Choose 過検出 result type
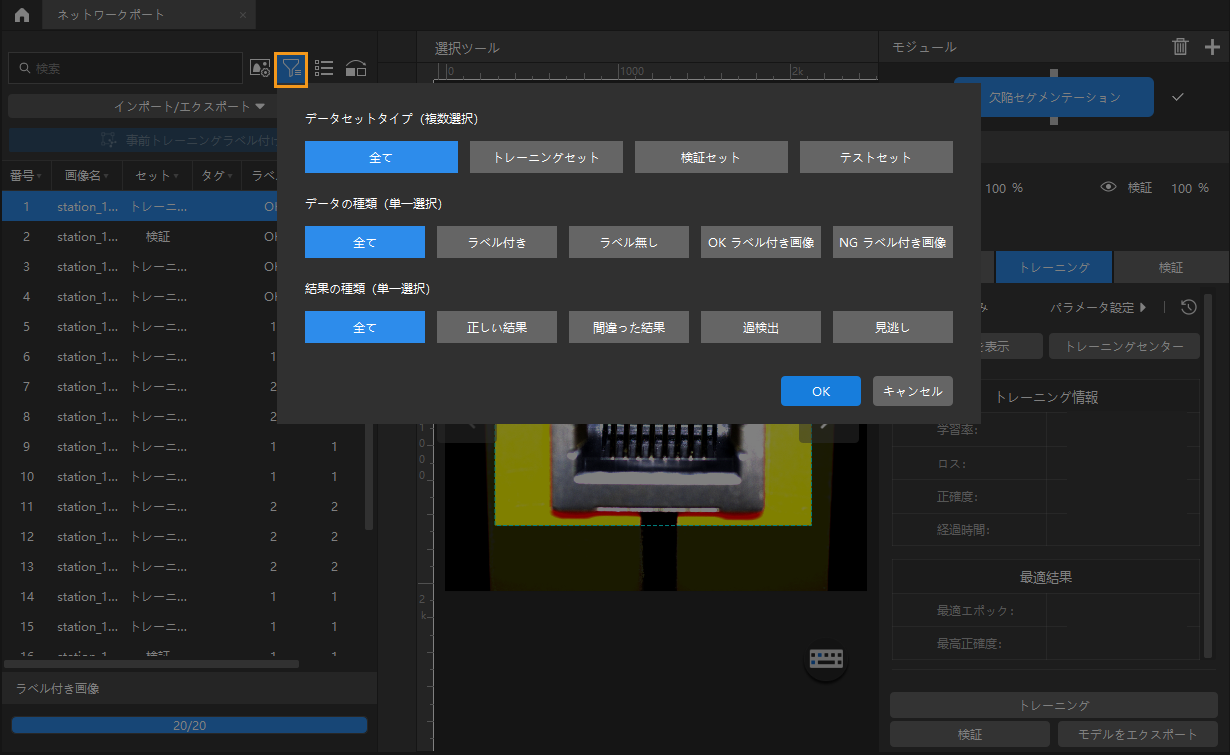Viewport: 1230px width, 755px height. [761, 327]
